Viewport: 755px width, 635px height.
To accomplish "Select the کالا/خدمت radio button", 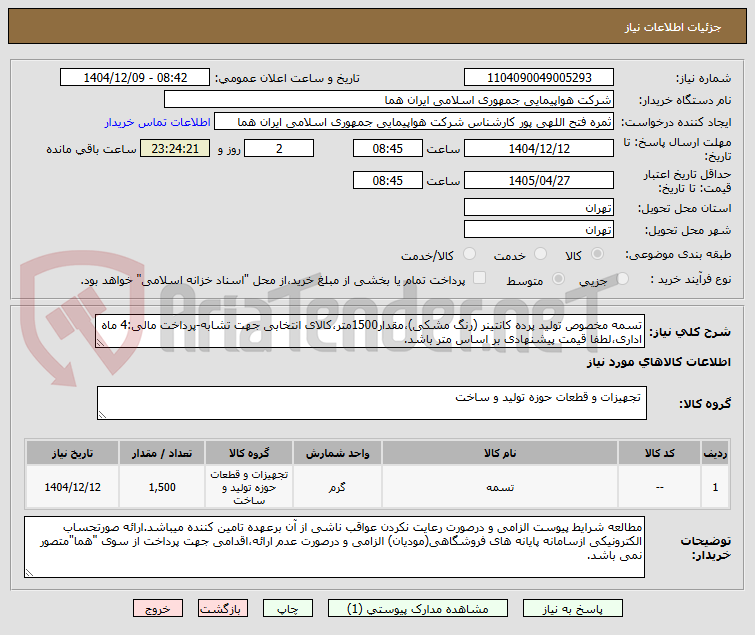I will [469, 254].
